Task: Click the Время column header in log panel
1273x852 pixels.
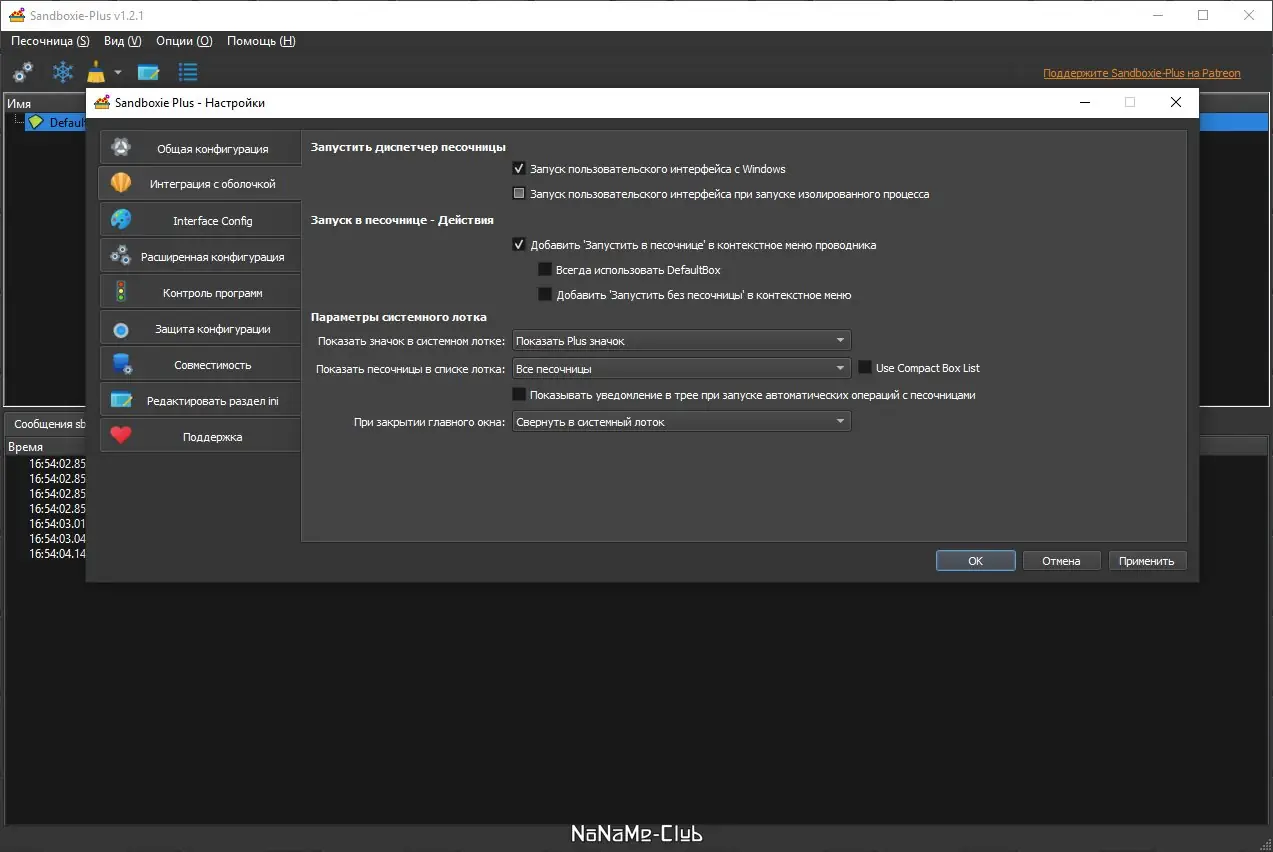Action: point(26,447)
